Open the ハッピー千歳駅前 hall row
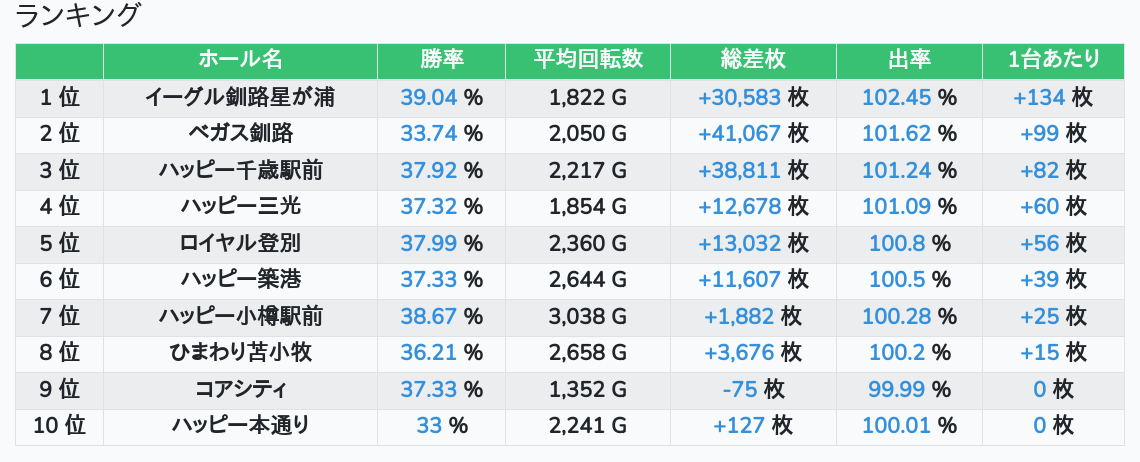1140x462 pixels. click(x=240, y=170)
